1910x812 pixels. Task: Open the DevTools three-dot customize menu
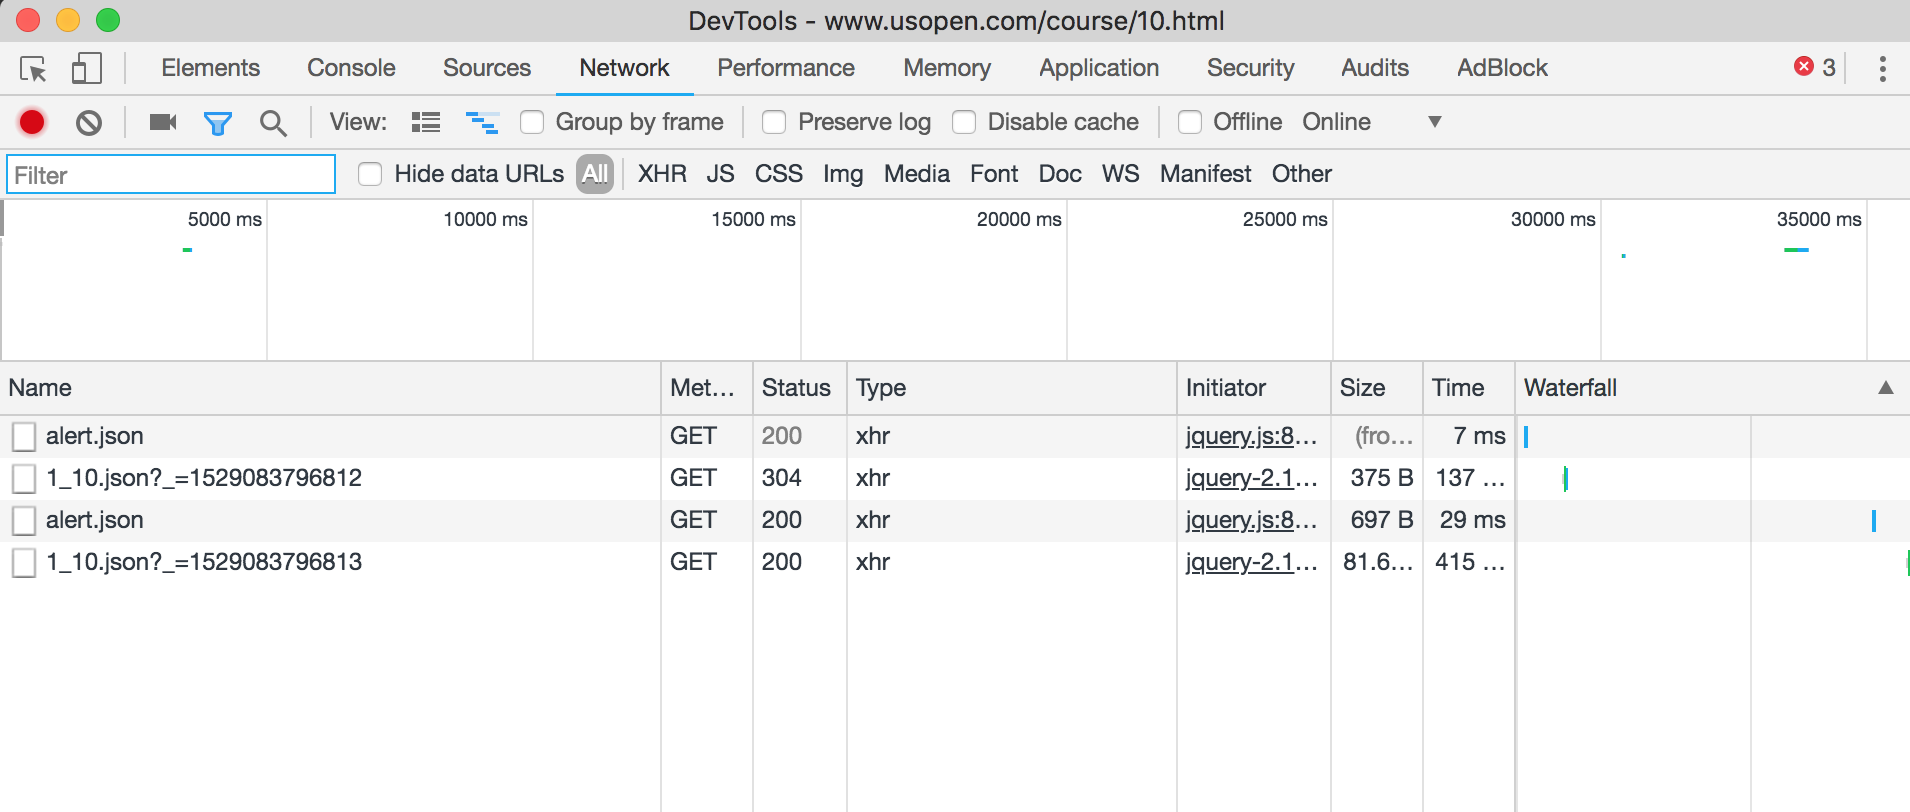1882,69
